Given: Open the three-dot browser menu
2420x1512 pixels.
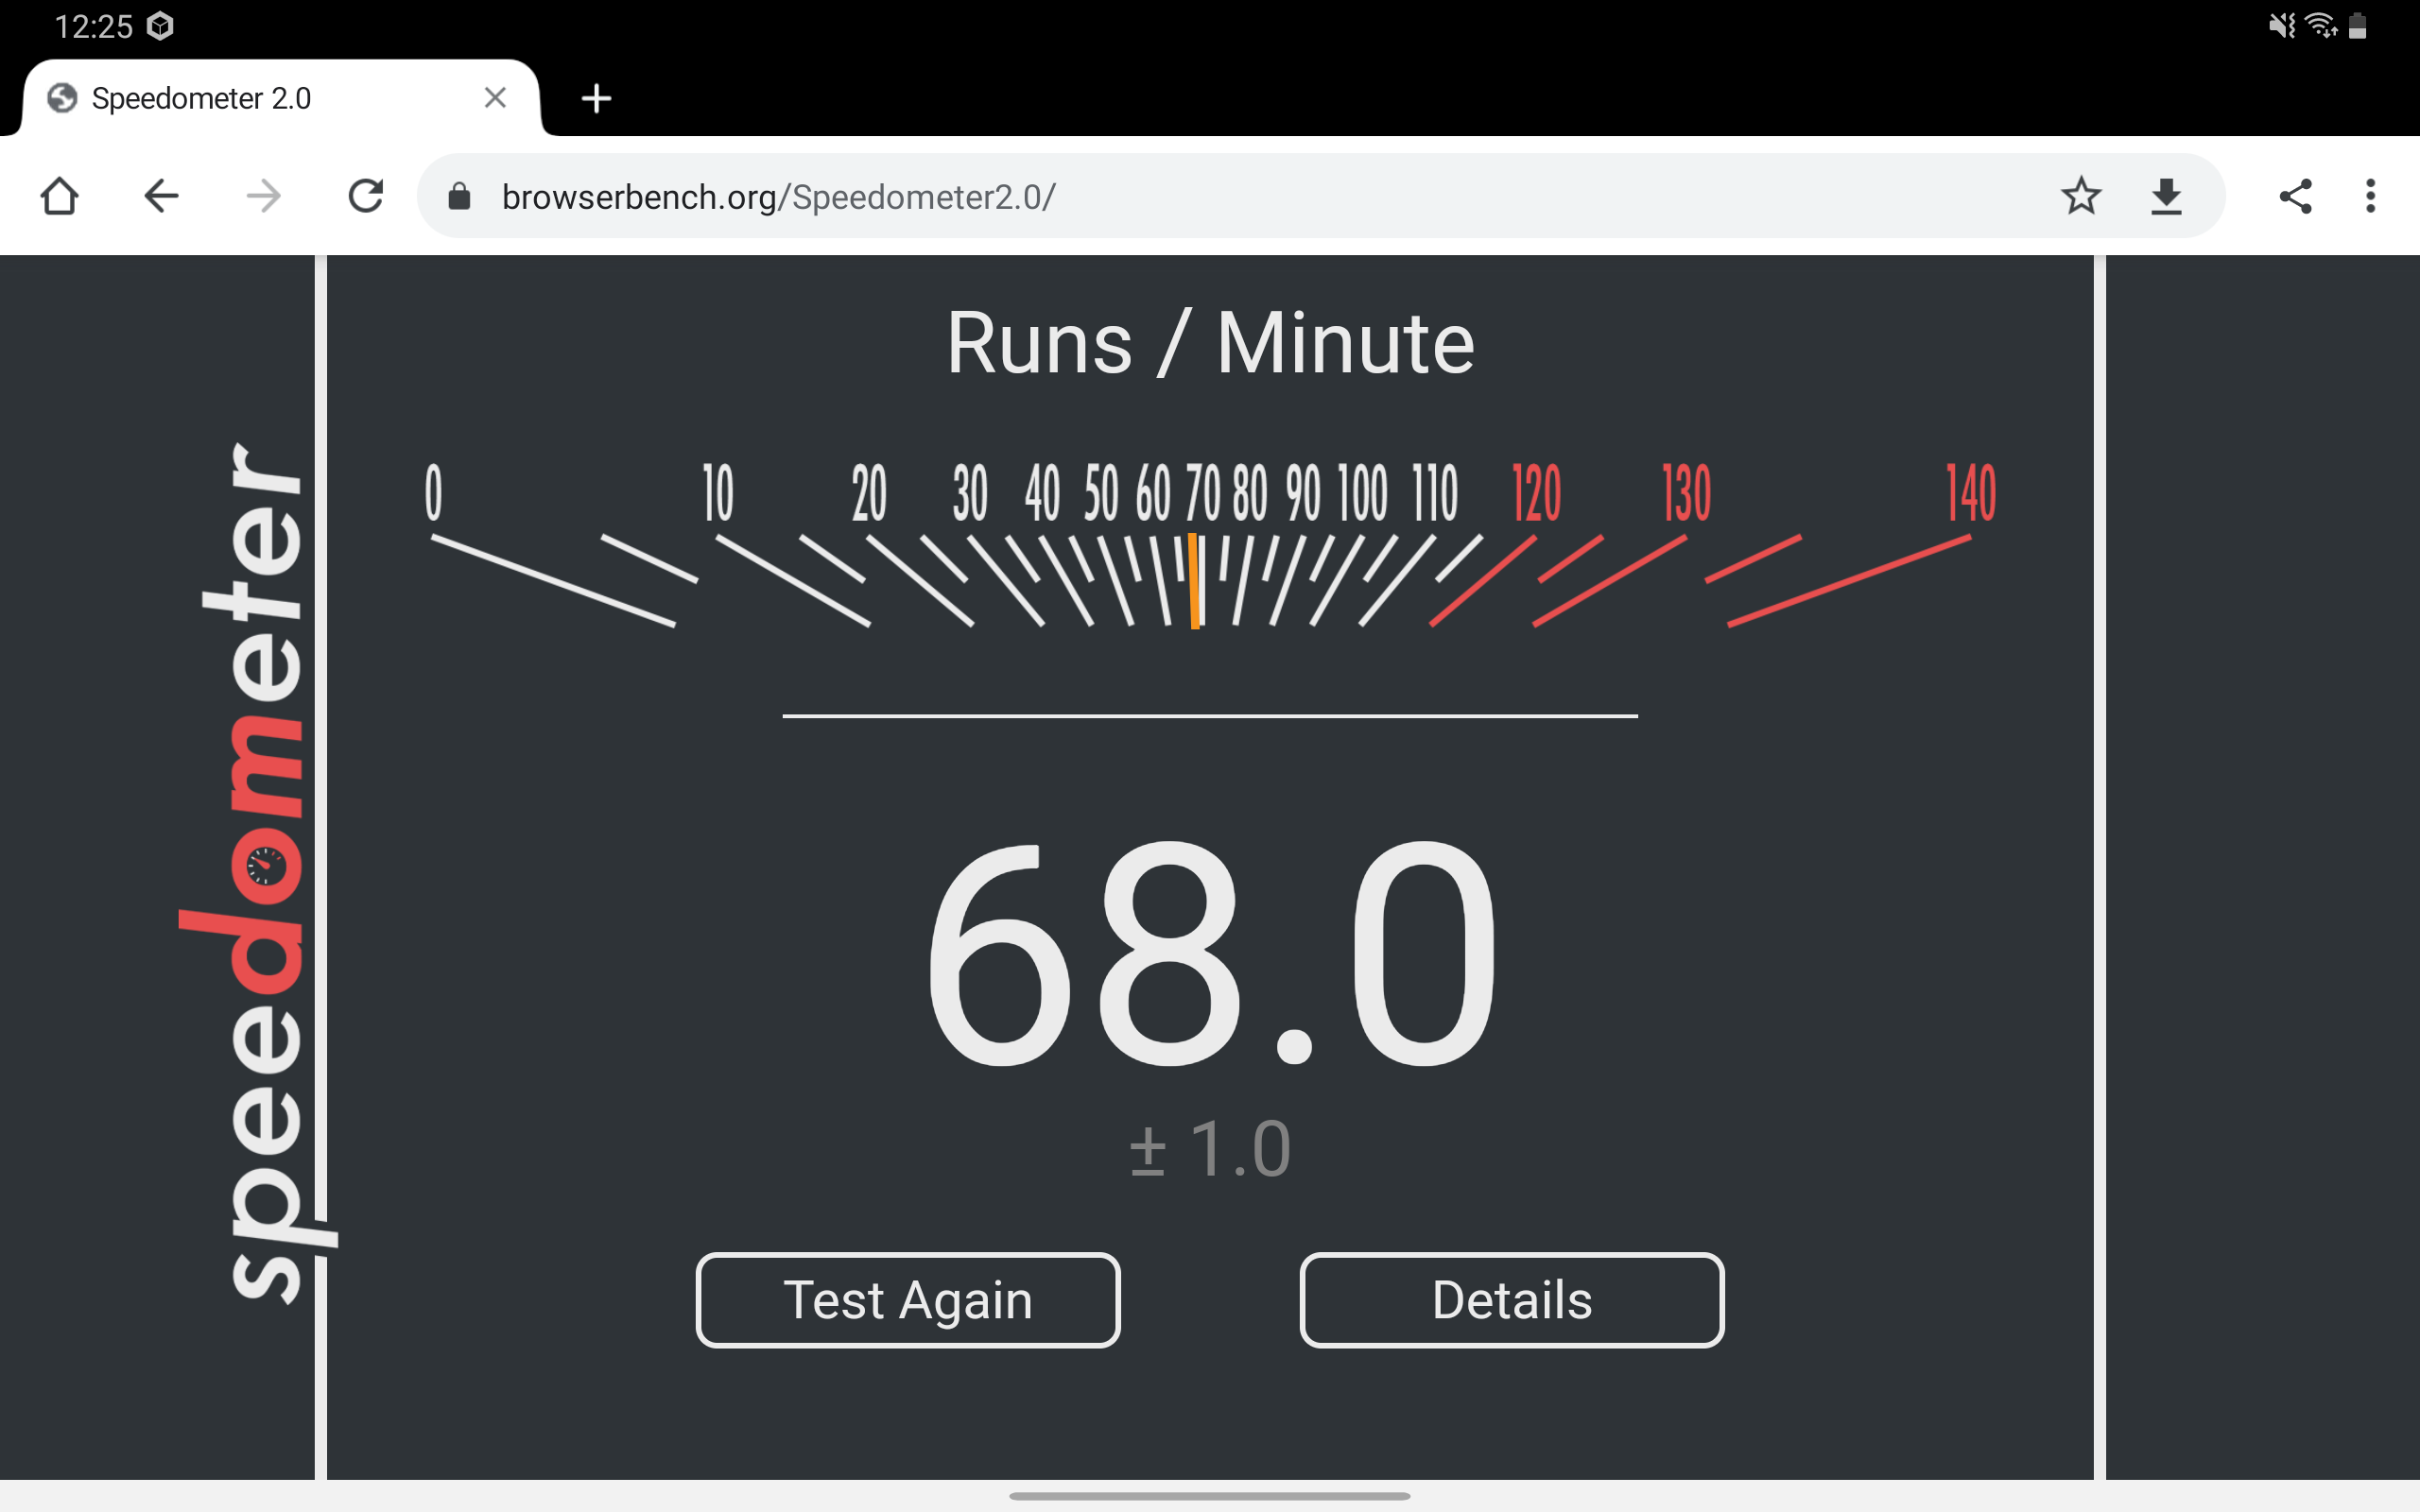Looking at the screenshot, I should 2370,196.
